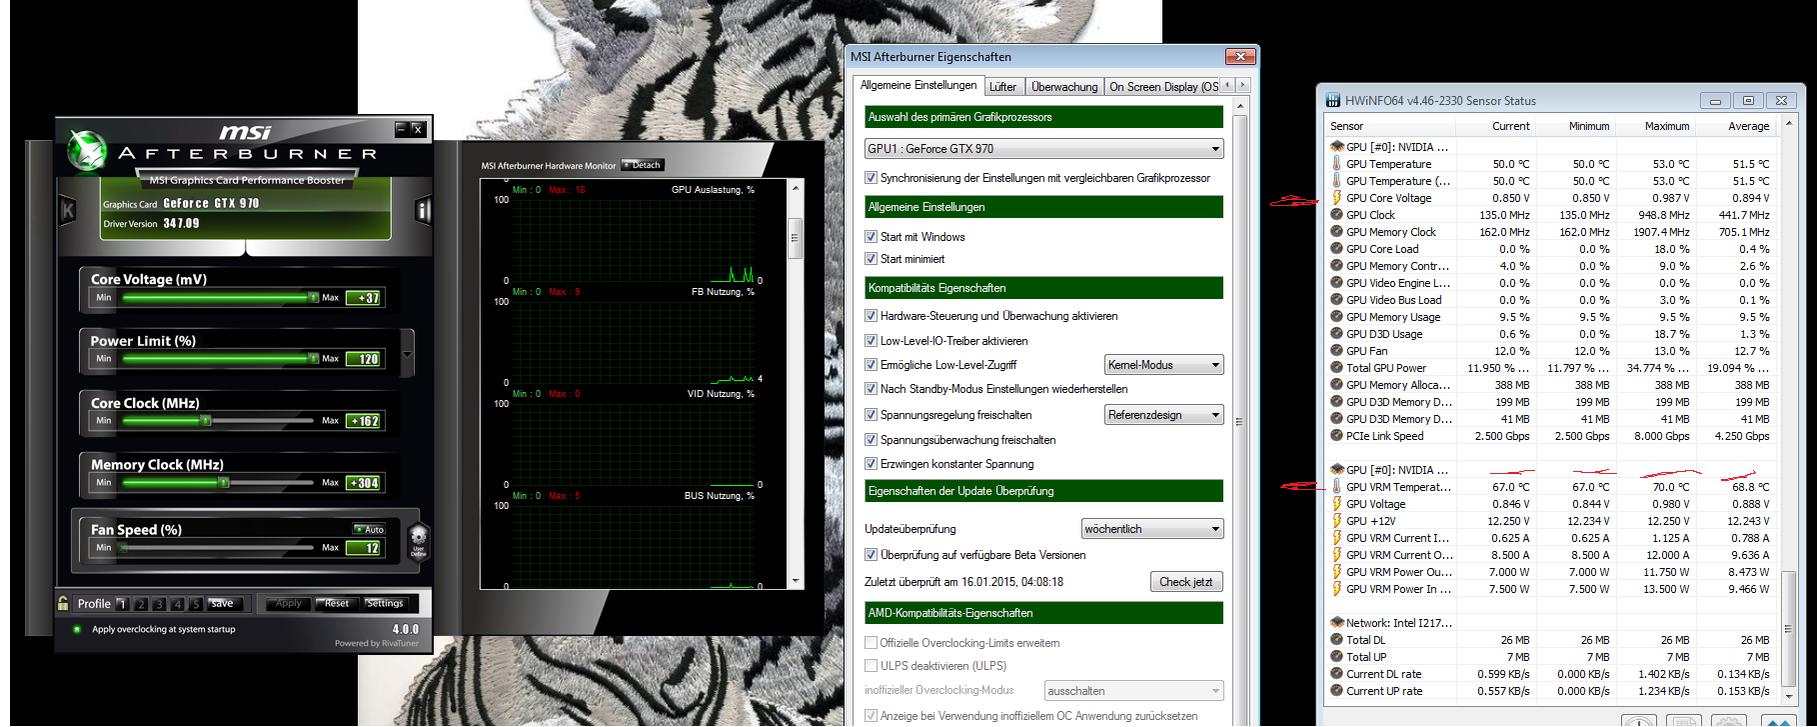Click the Afterburner Reset button
This screenshot has height=727, width=1817.
(337, 604)
